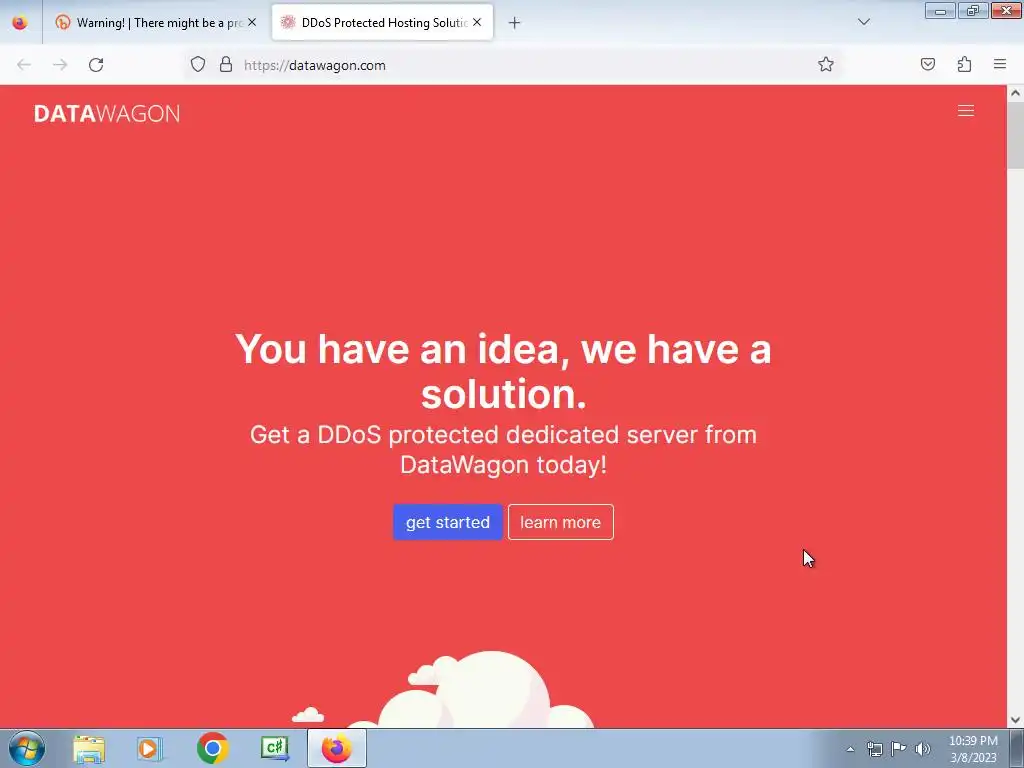Show hidden system tray icons

850,749
